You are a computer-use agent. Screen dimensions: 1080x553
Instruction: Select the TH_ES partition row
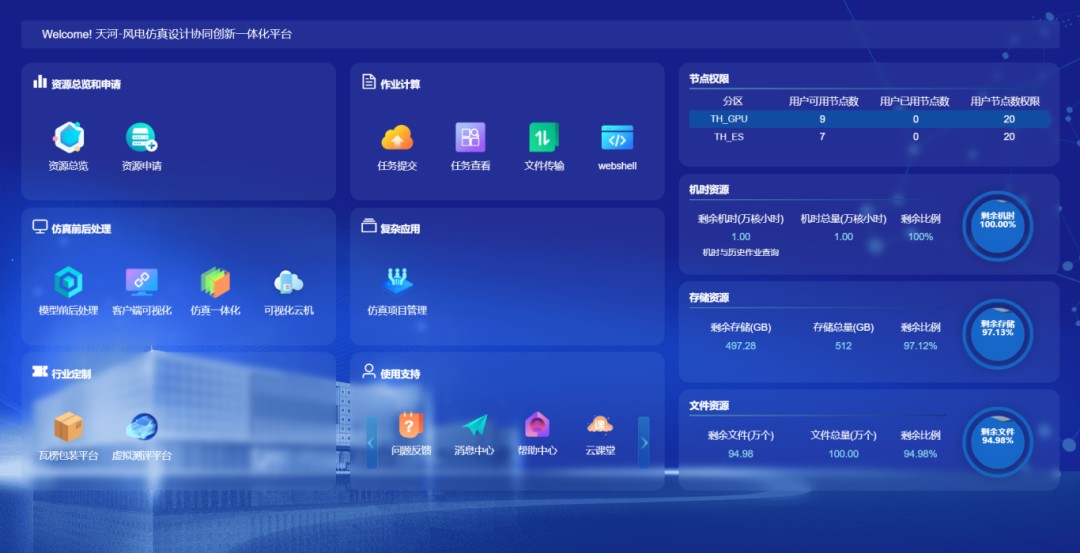click(x=869, y=137)
